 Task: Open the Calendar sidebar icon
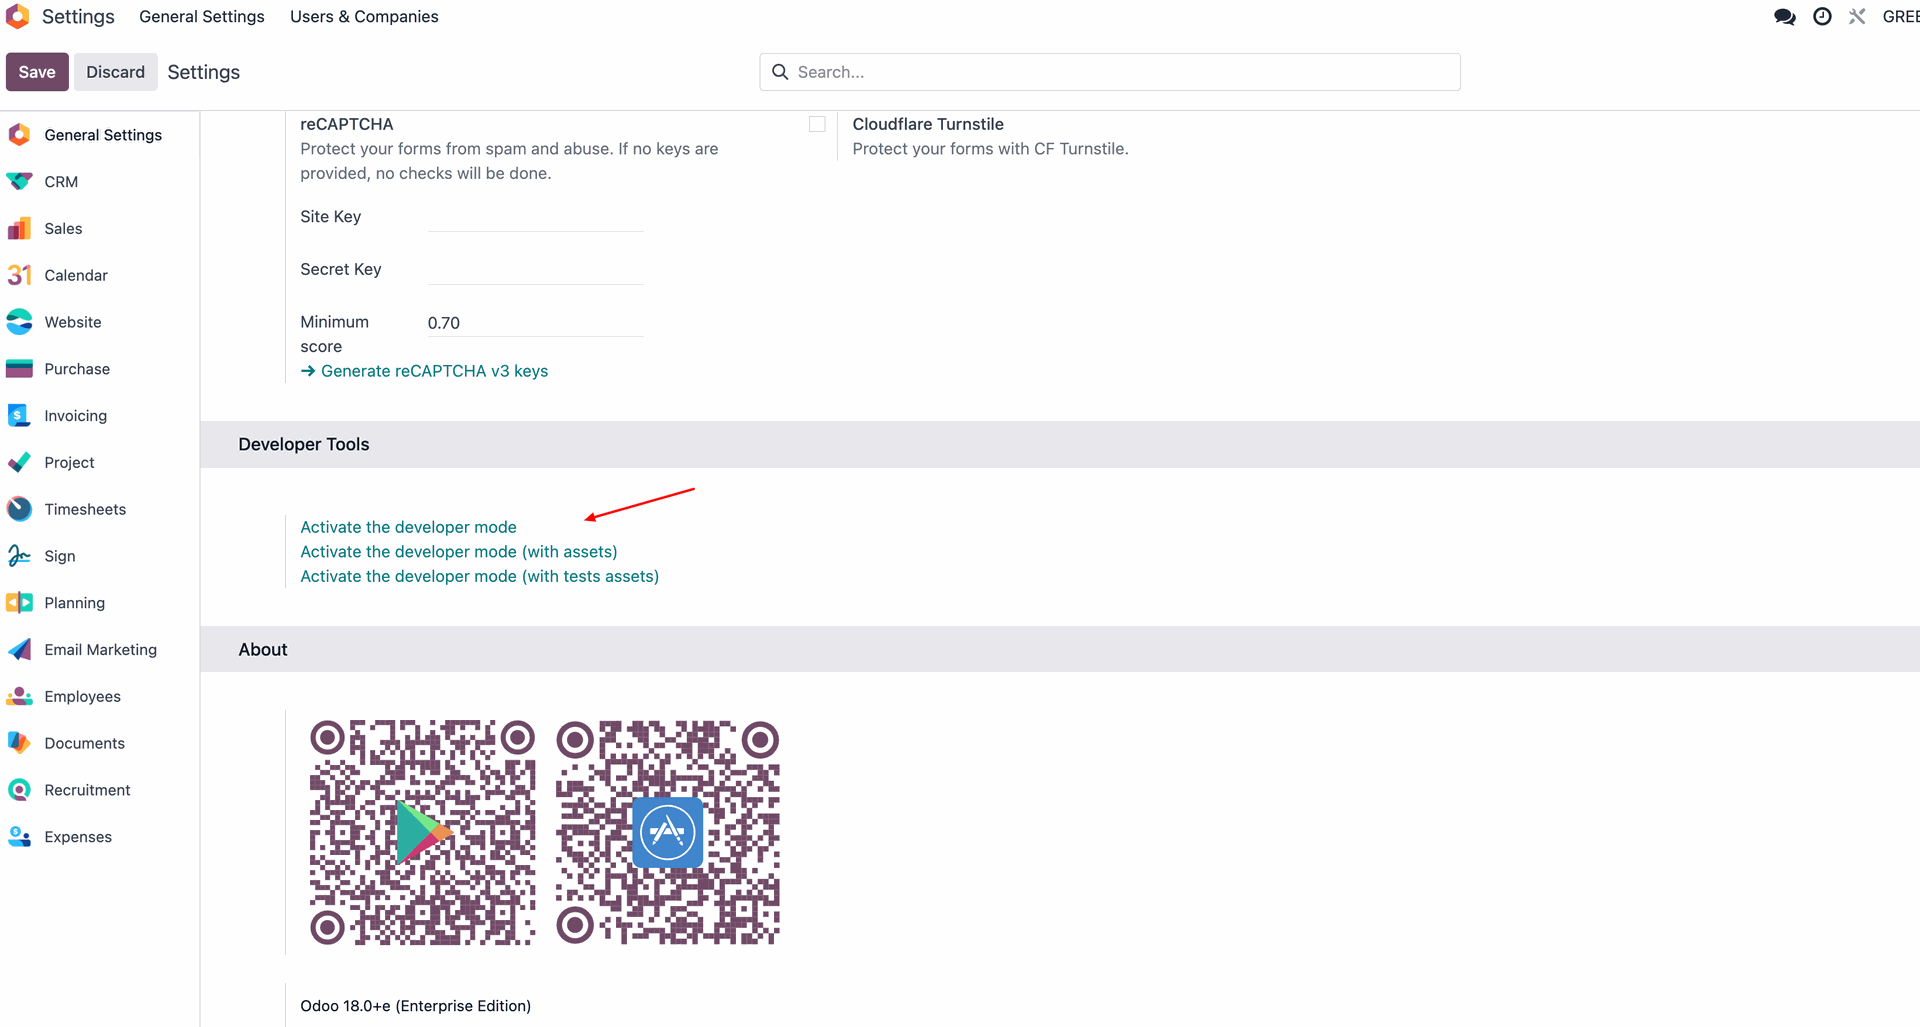[19, 275]
